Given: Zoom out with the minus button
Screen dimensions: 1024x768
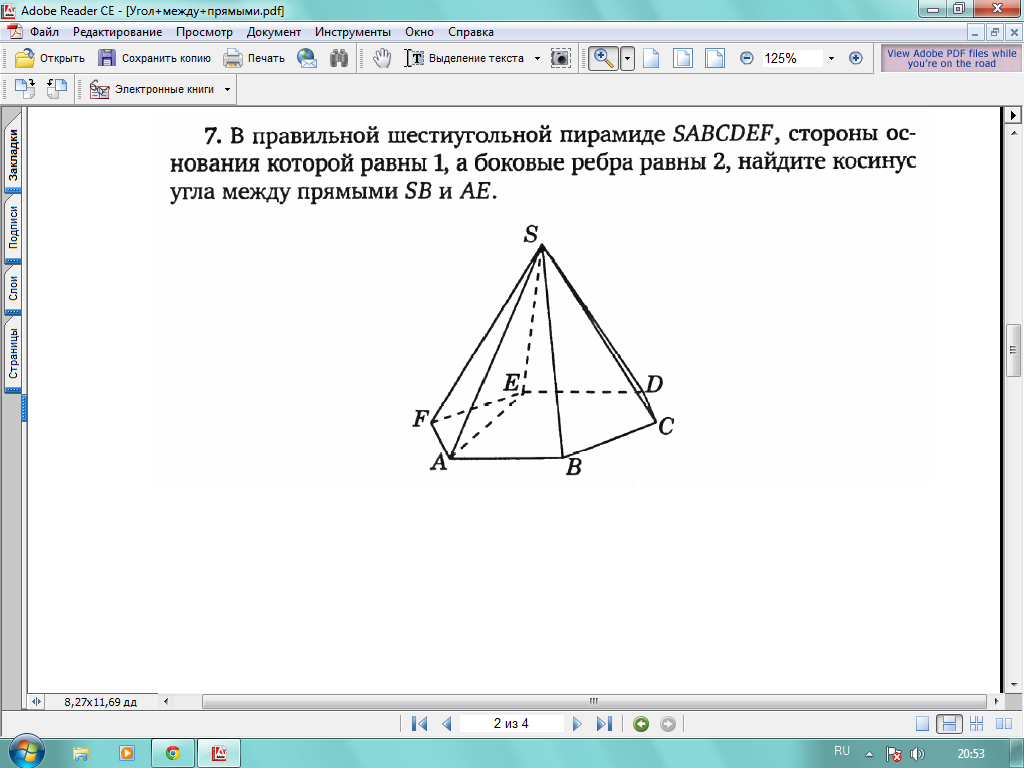Looking at the screenshot, I should pos(747,58).
